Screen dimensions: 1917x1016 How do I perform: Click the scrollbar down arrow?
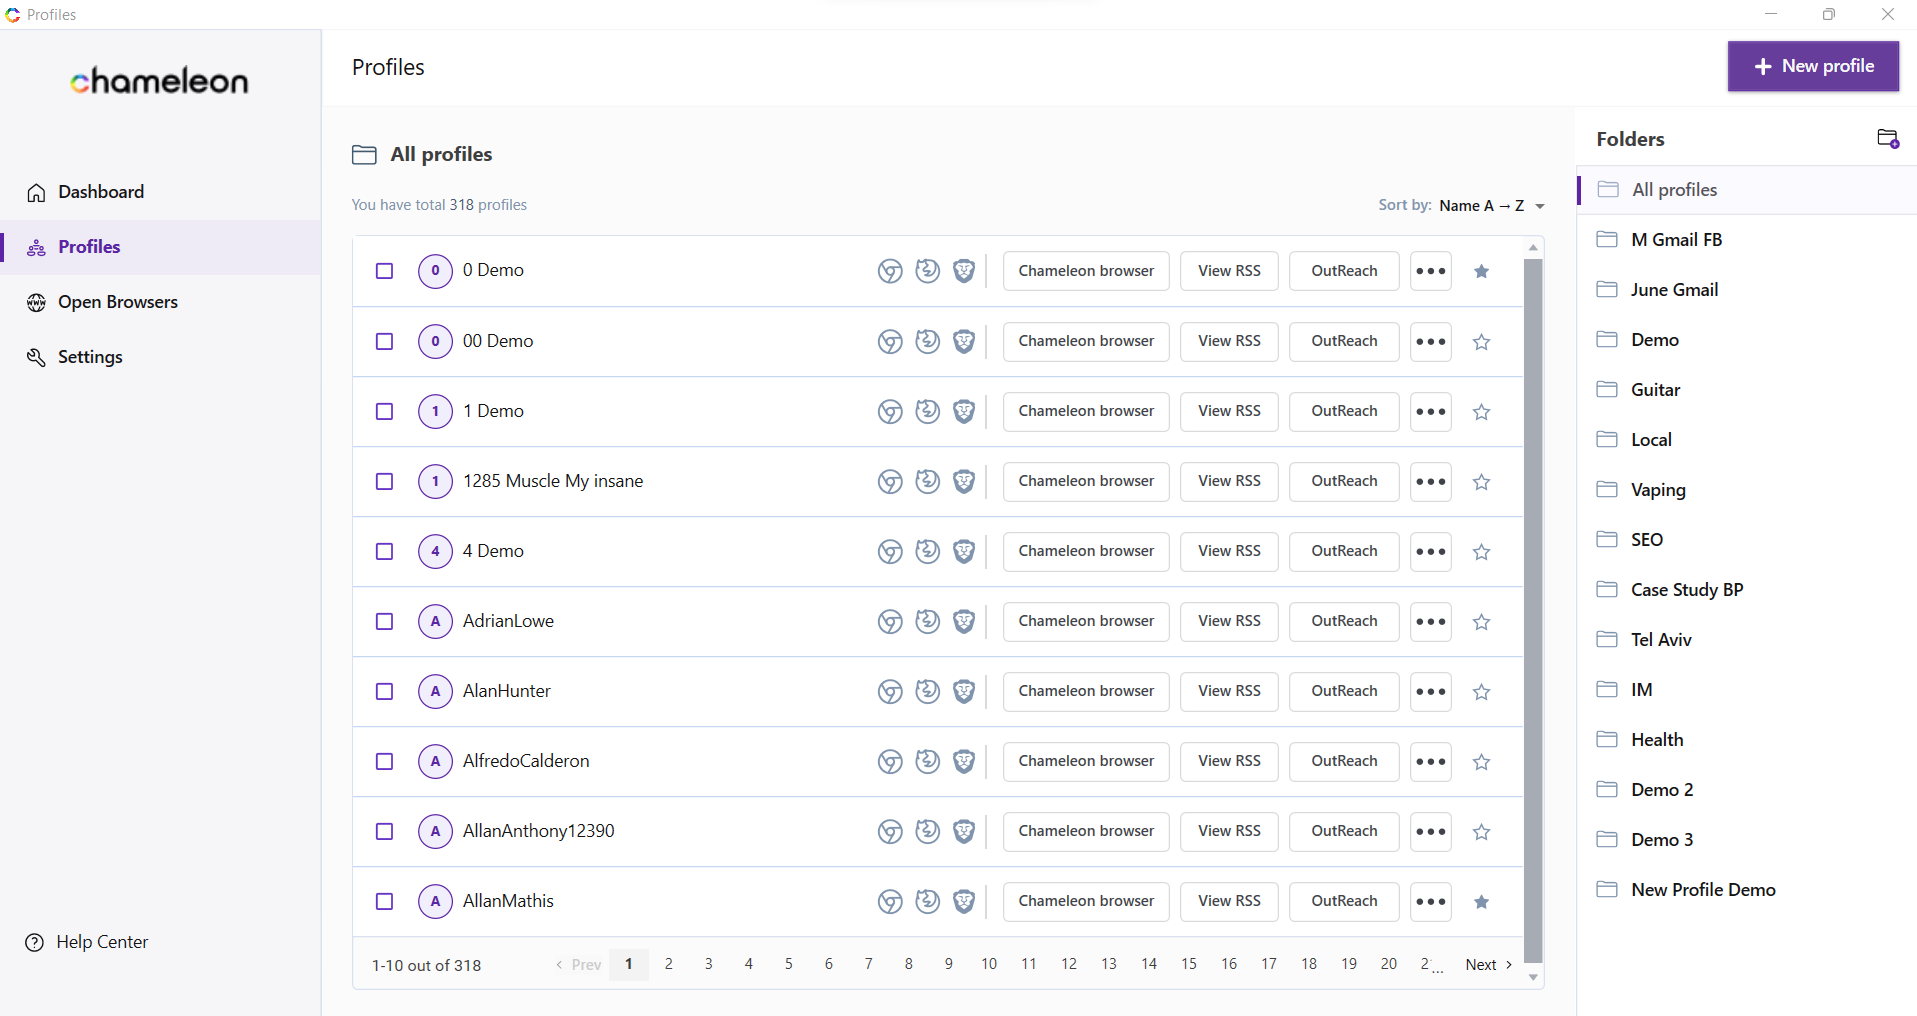tap(1533, 977)
